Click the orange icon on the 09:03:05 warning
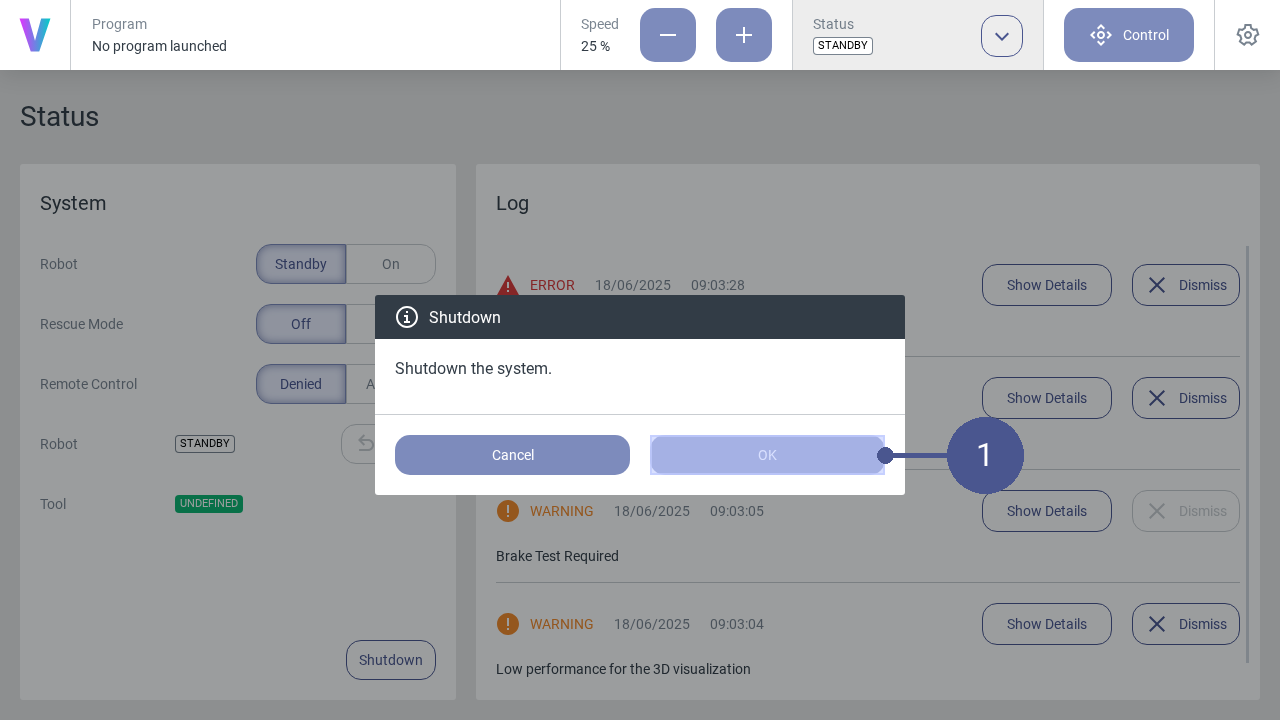The height and width of the screenshot is (720, 1280). 508,511
